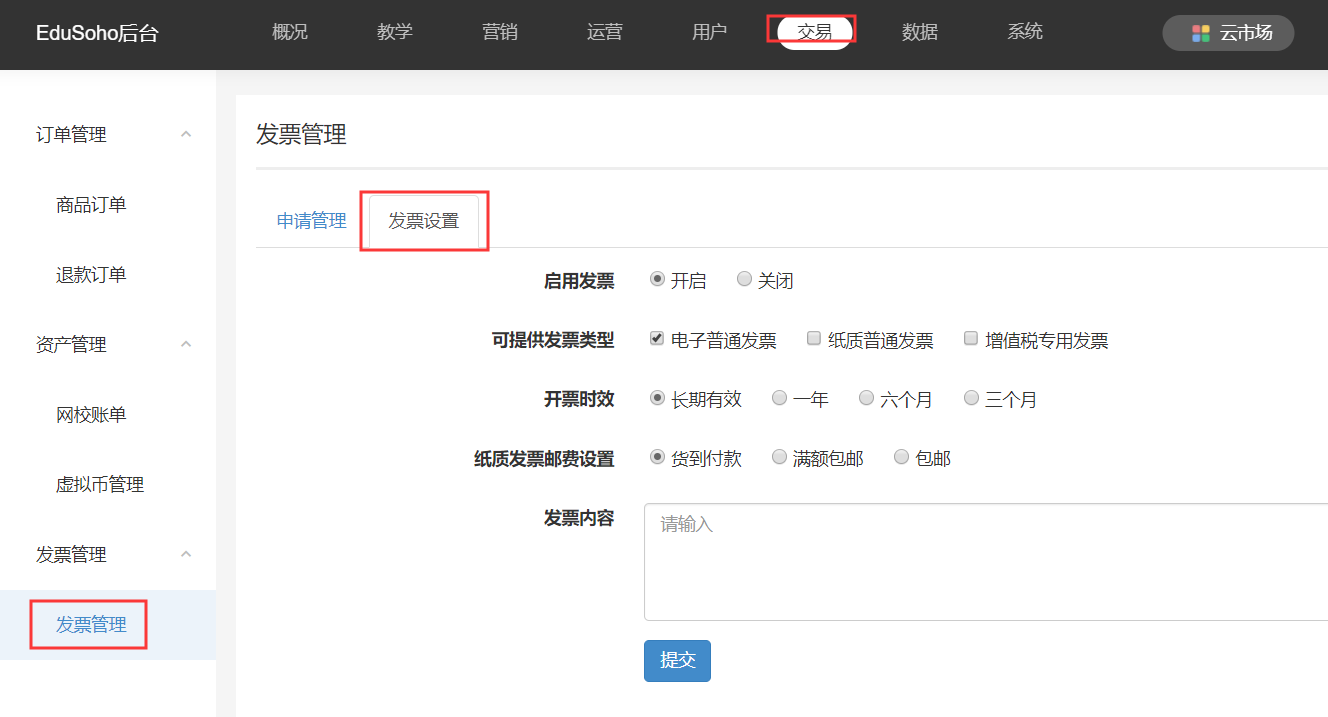Go to 退款订单 page
Viewport: 1328px width, 717px height.
tap(91, 275)
